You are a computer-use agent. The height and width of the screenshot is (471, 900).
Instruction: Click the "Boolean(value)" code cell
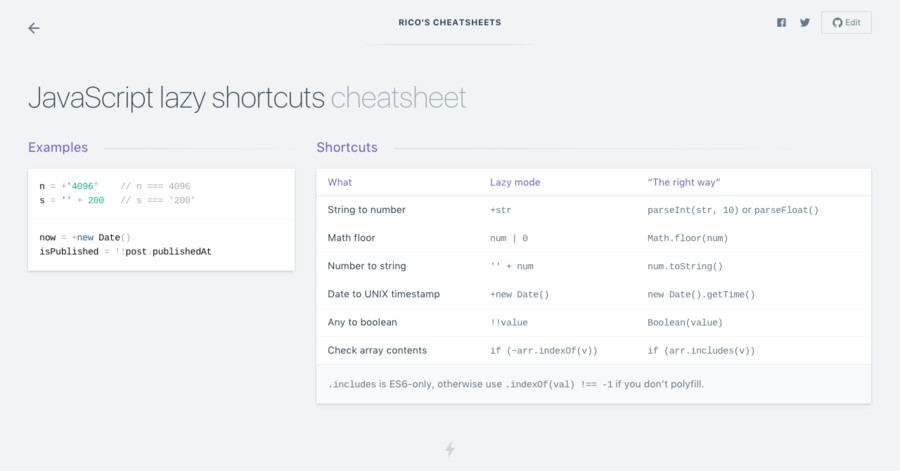coord(685,322)
